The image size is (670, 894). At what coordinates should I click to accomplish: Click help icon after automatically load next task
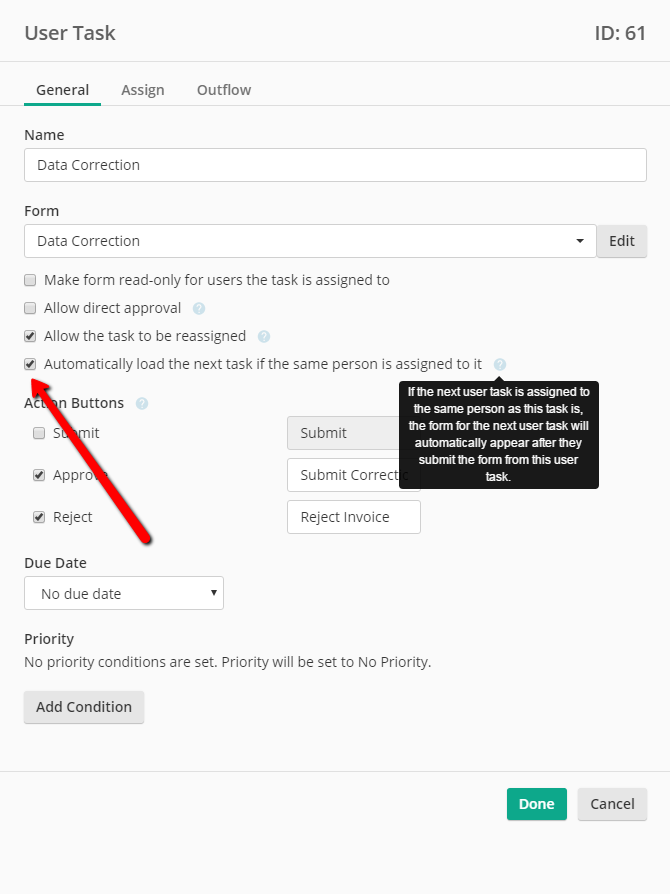click(x=500, y=364)
